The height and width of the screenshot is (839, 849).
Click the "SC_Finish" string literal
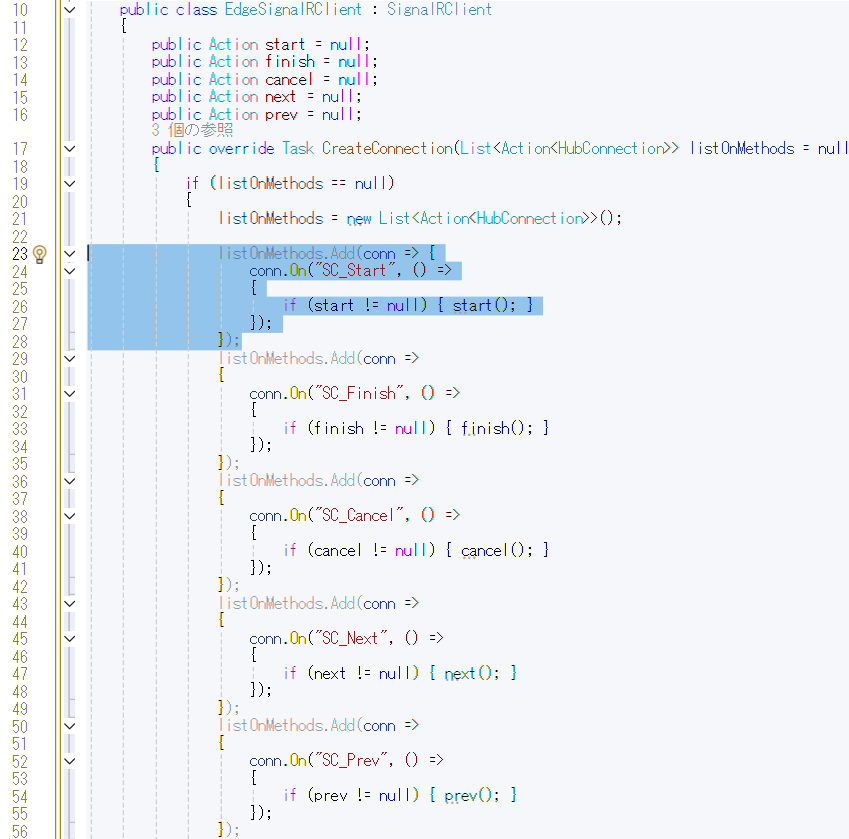[x=358, y=393]
